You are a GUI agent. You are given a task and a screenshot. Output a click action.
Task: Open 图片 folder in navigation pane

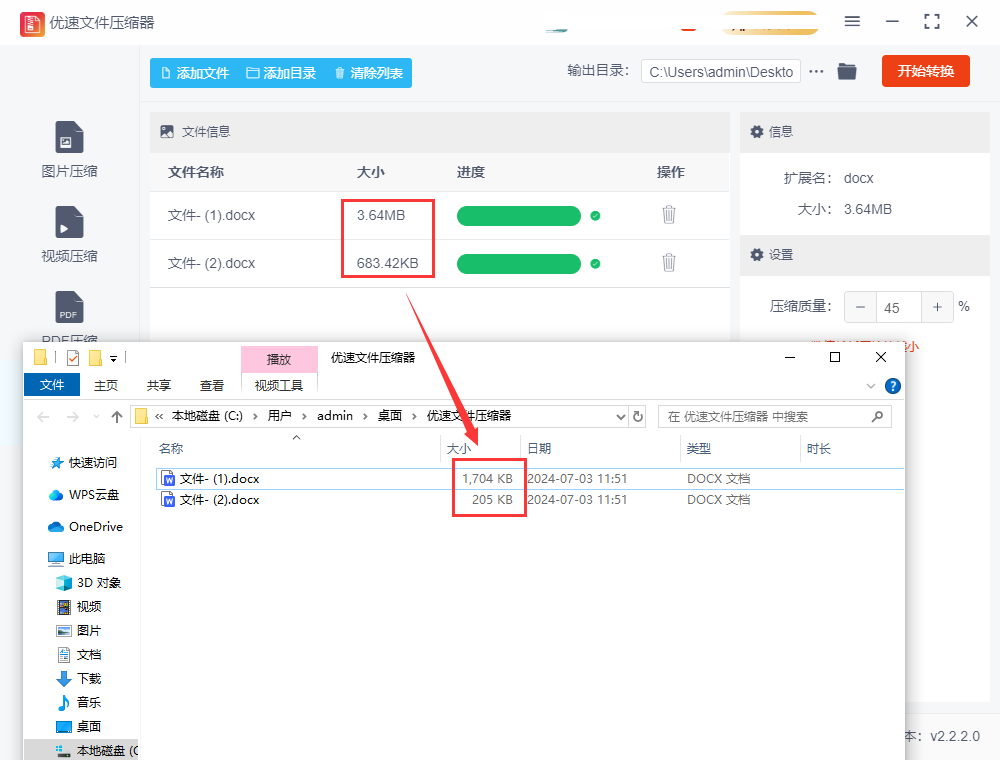[x=79, y=631]
